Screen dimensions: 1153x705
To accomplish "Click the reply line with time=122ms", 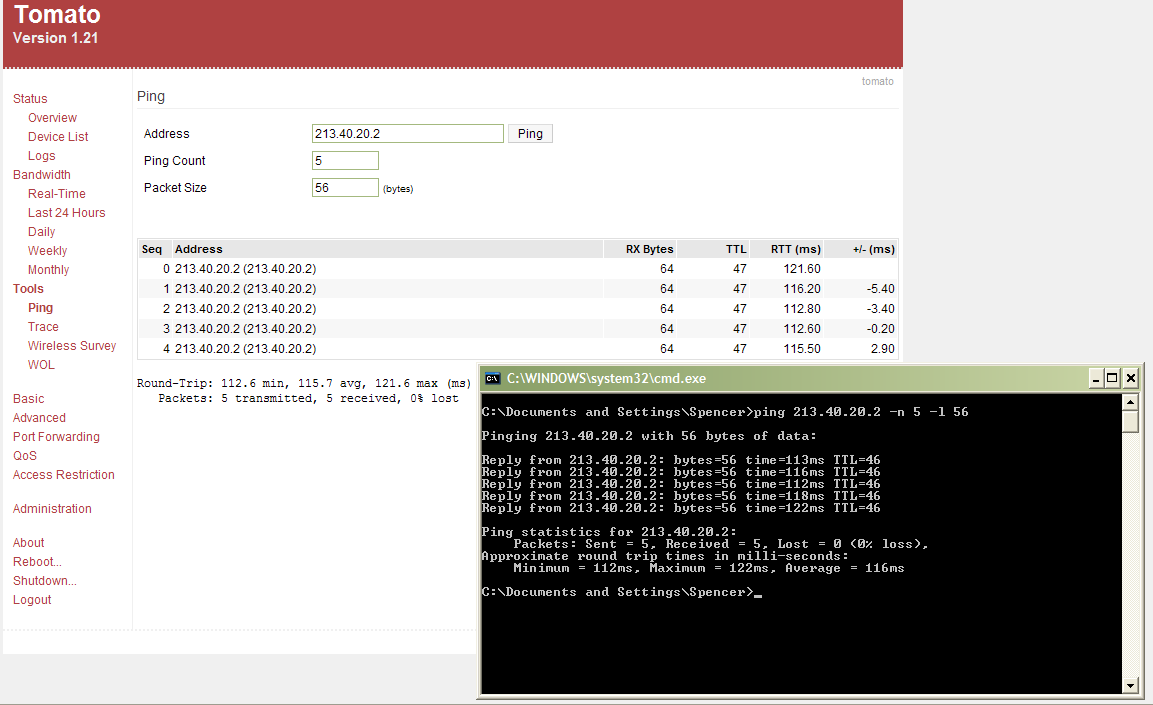I will 681,508.
